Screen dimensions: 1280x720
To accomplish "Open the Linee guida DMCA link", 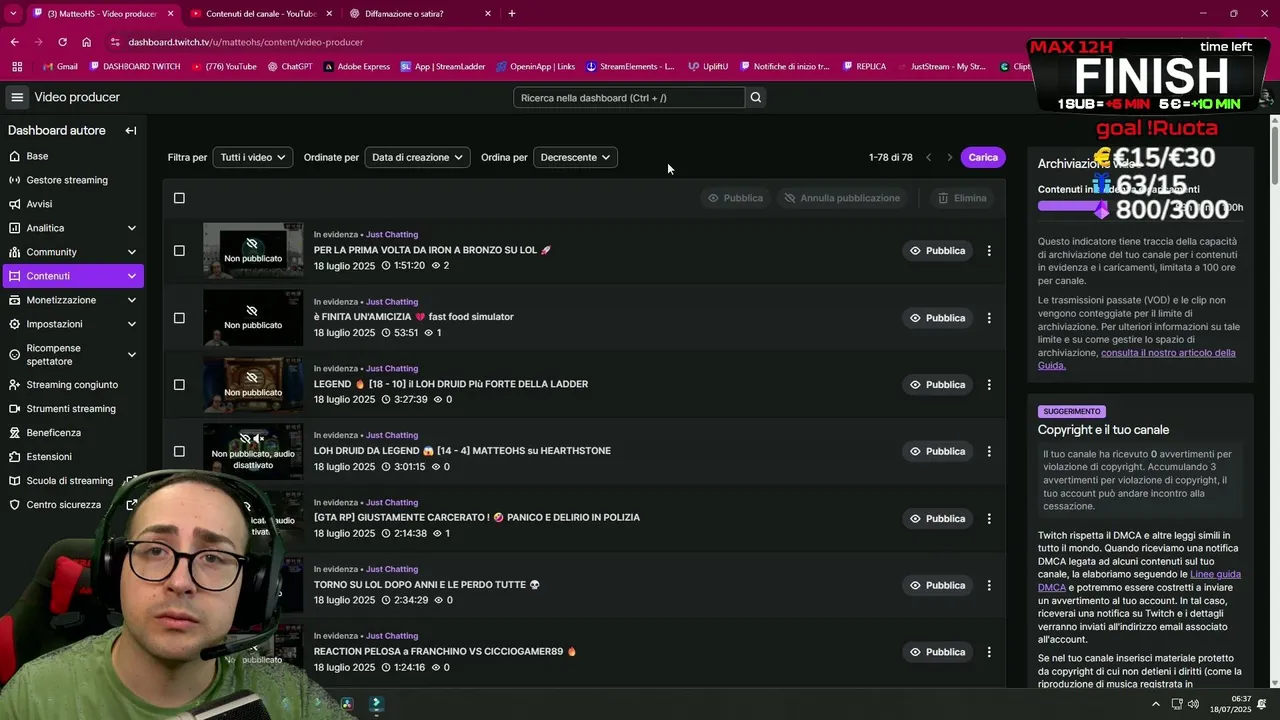I will tap(1139, 581).
